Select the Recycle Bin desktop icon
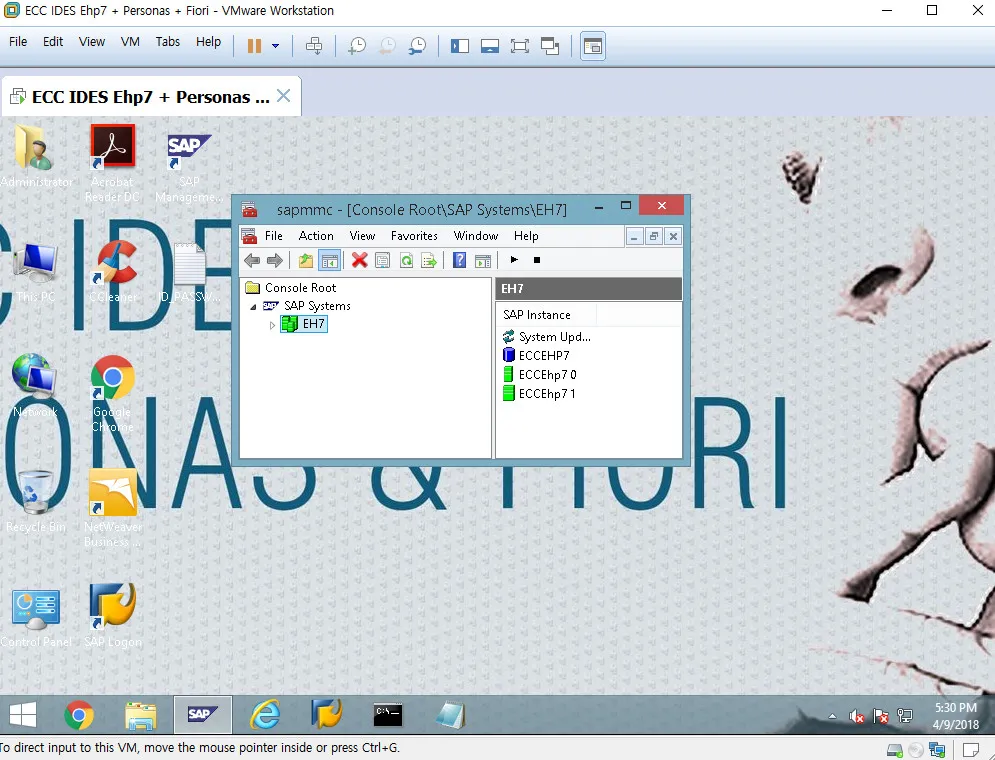The height and width of the screenshot is (760, 995). click(x=36, y=501)
